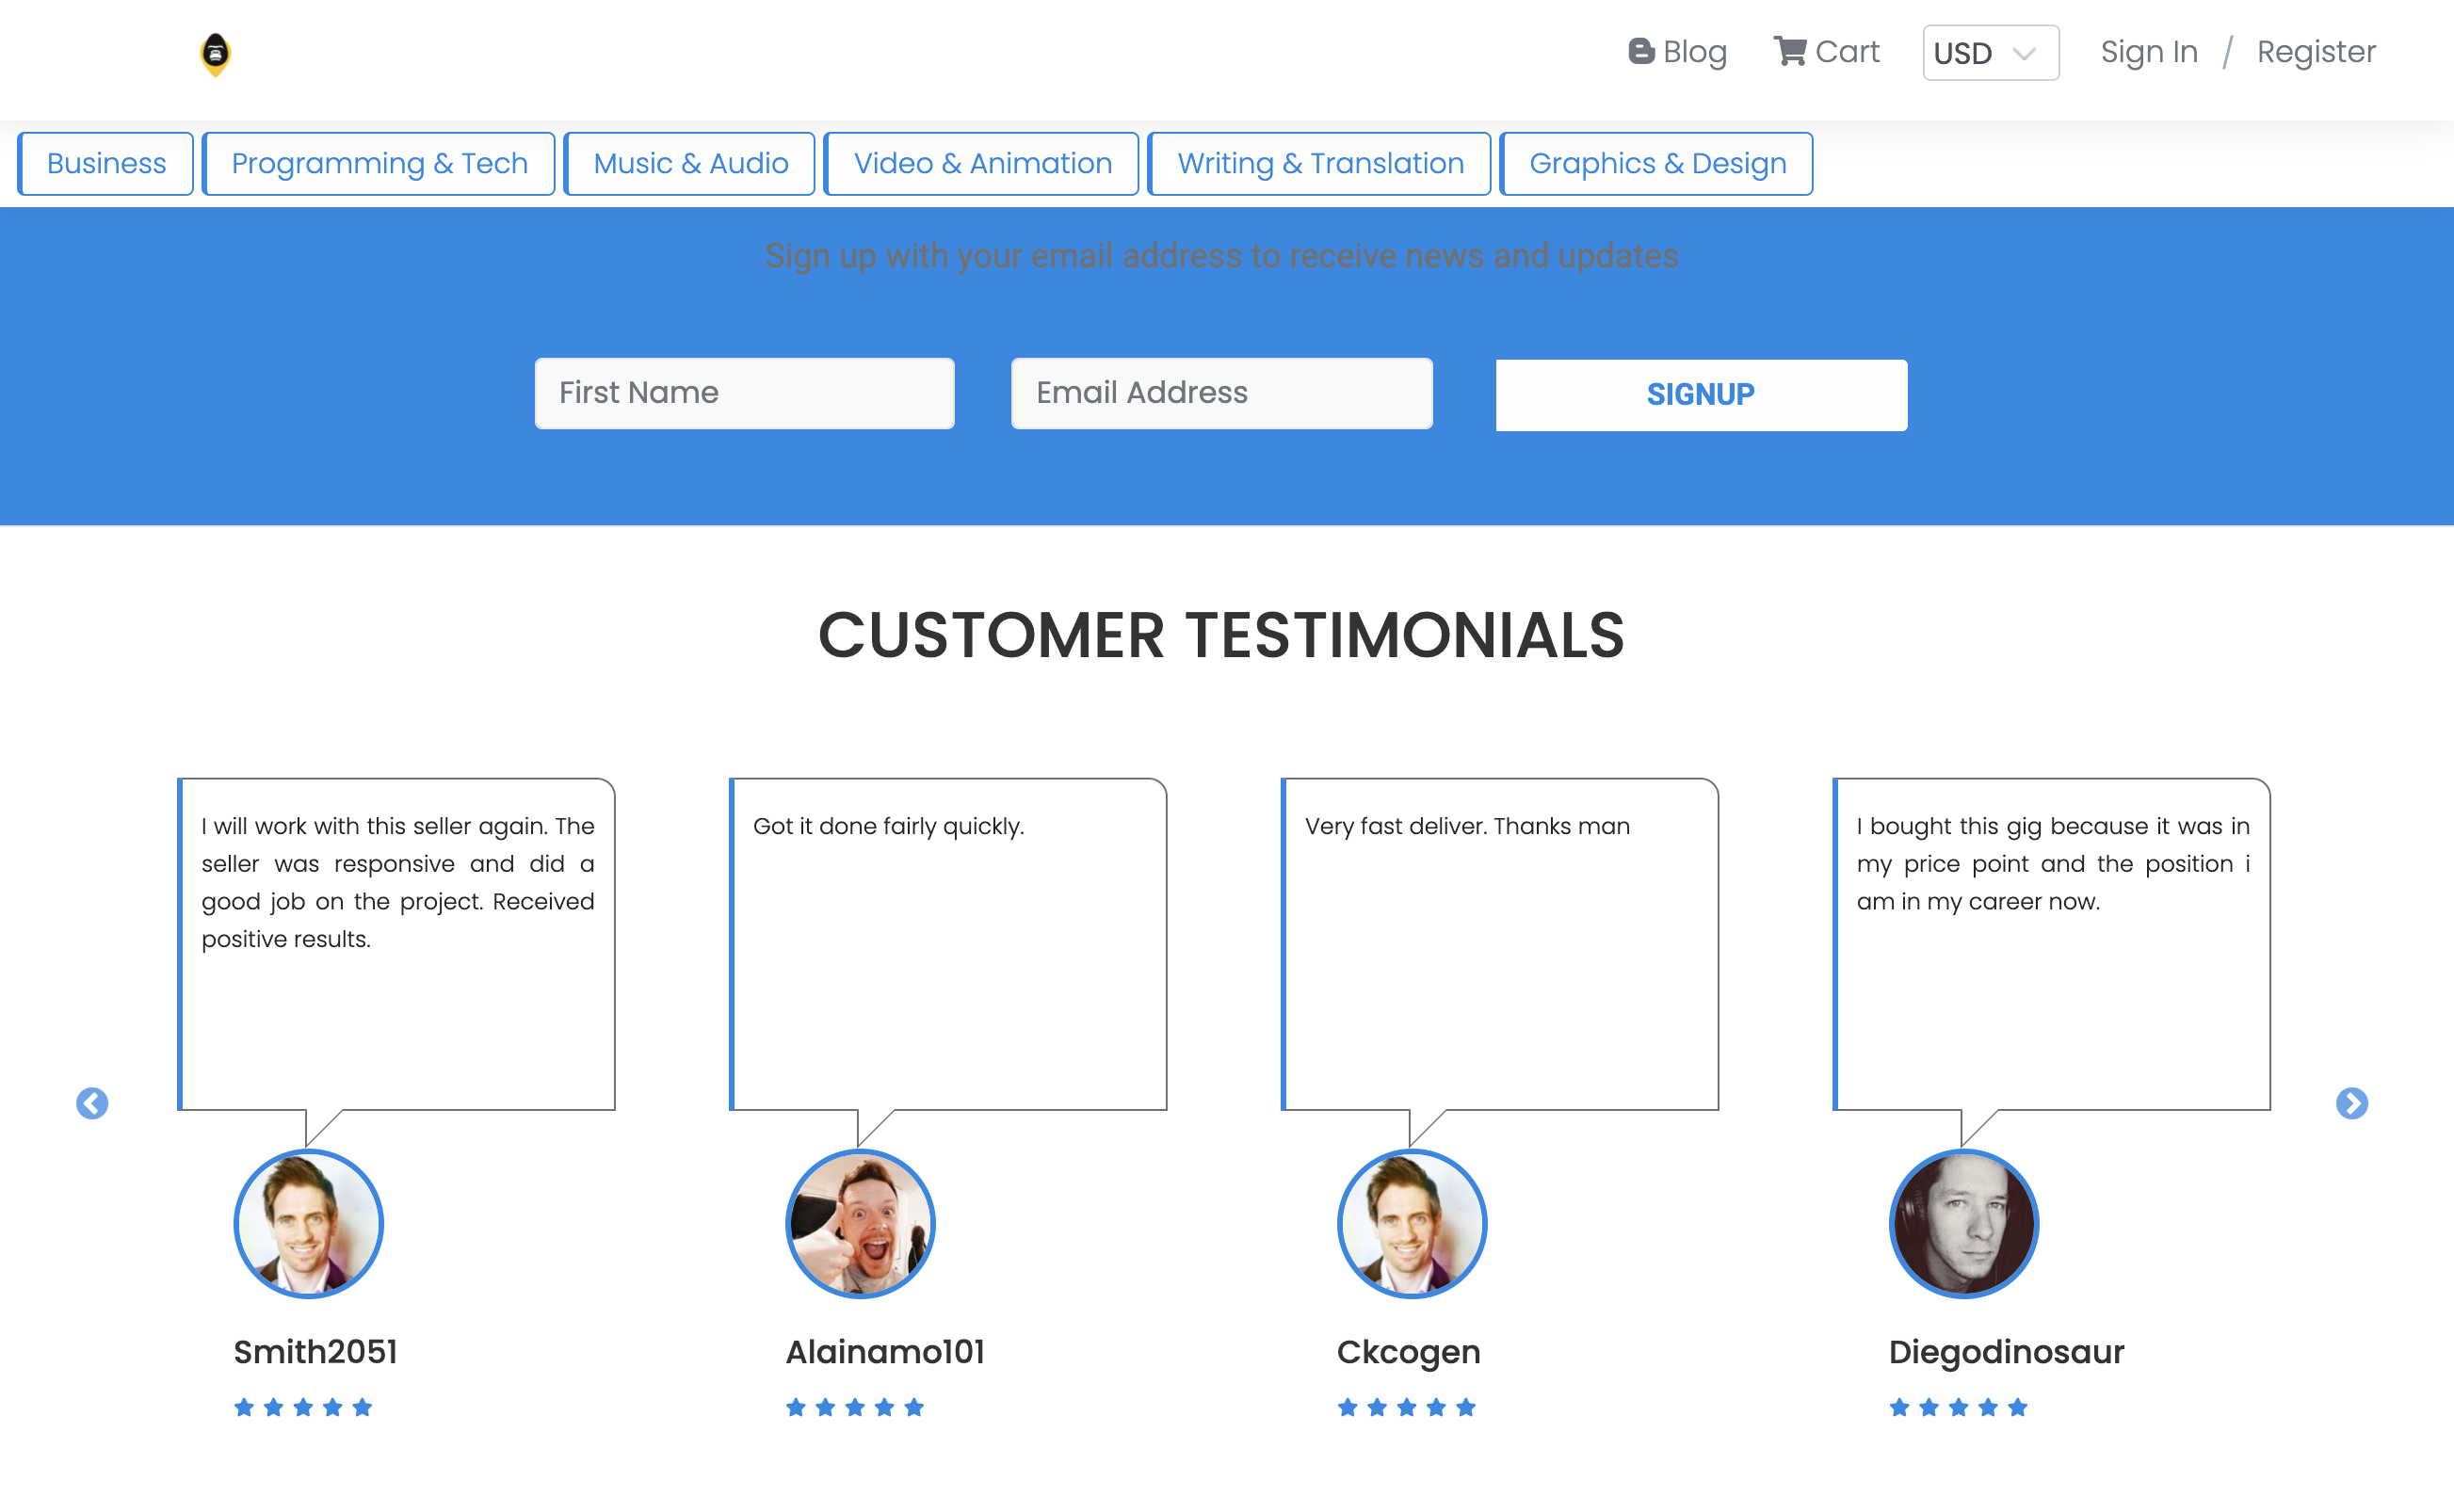Click the Email Address input field
2454x1512 pixels.
tap(1221, 393)
